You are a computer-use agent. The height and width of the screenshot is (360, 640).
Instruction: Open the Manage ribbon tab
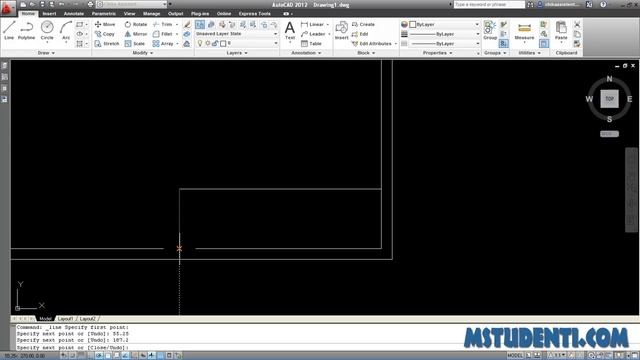[151, 13]
